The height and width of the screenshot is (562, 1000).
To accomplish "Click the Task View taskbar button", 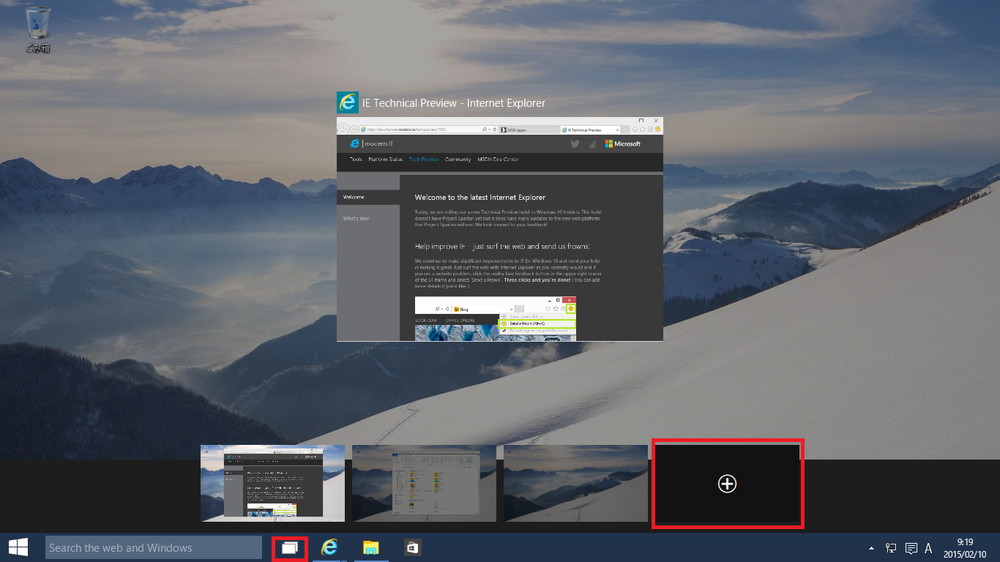I will coord(290,548).
